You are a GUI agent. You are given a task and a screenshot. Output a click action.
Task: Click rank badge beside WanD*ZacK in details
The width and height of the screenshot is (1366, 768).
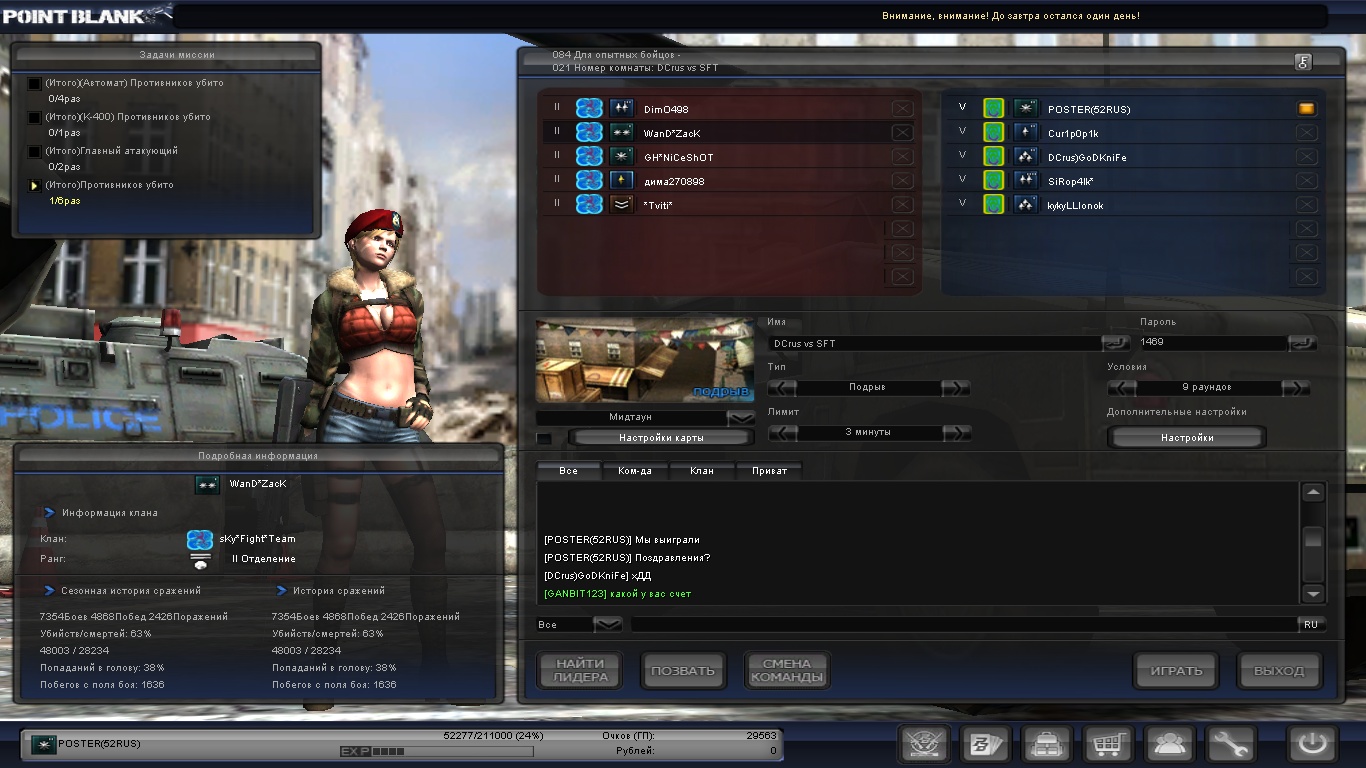point(207,484)
